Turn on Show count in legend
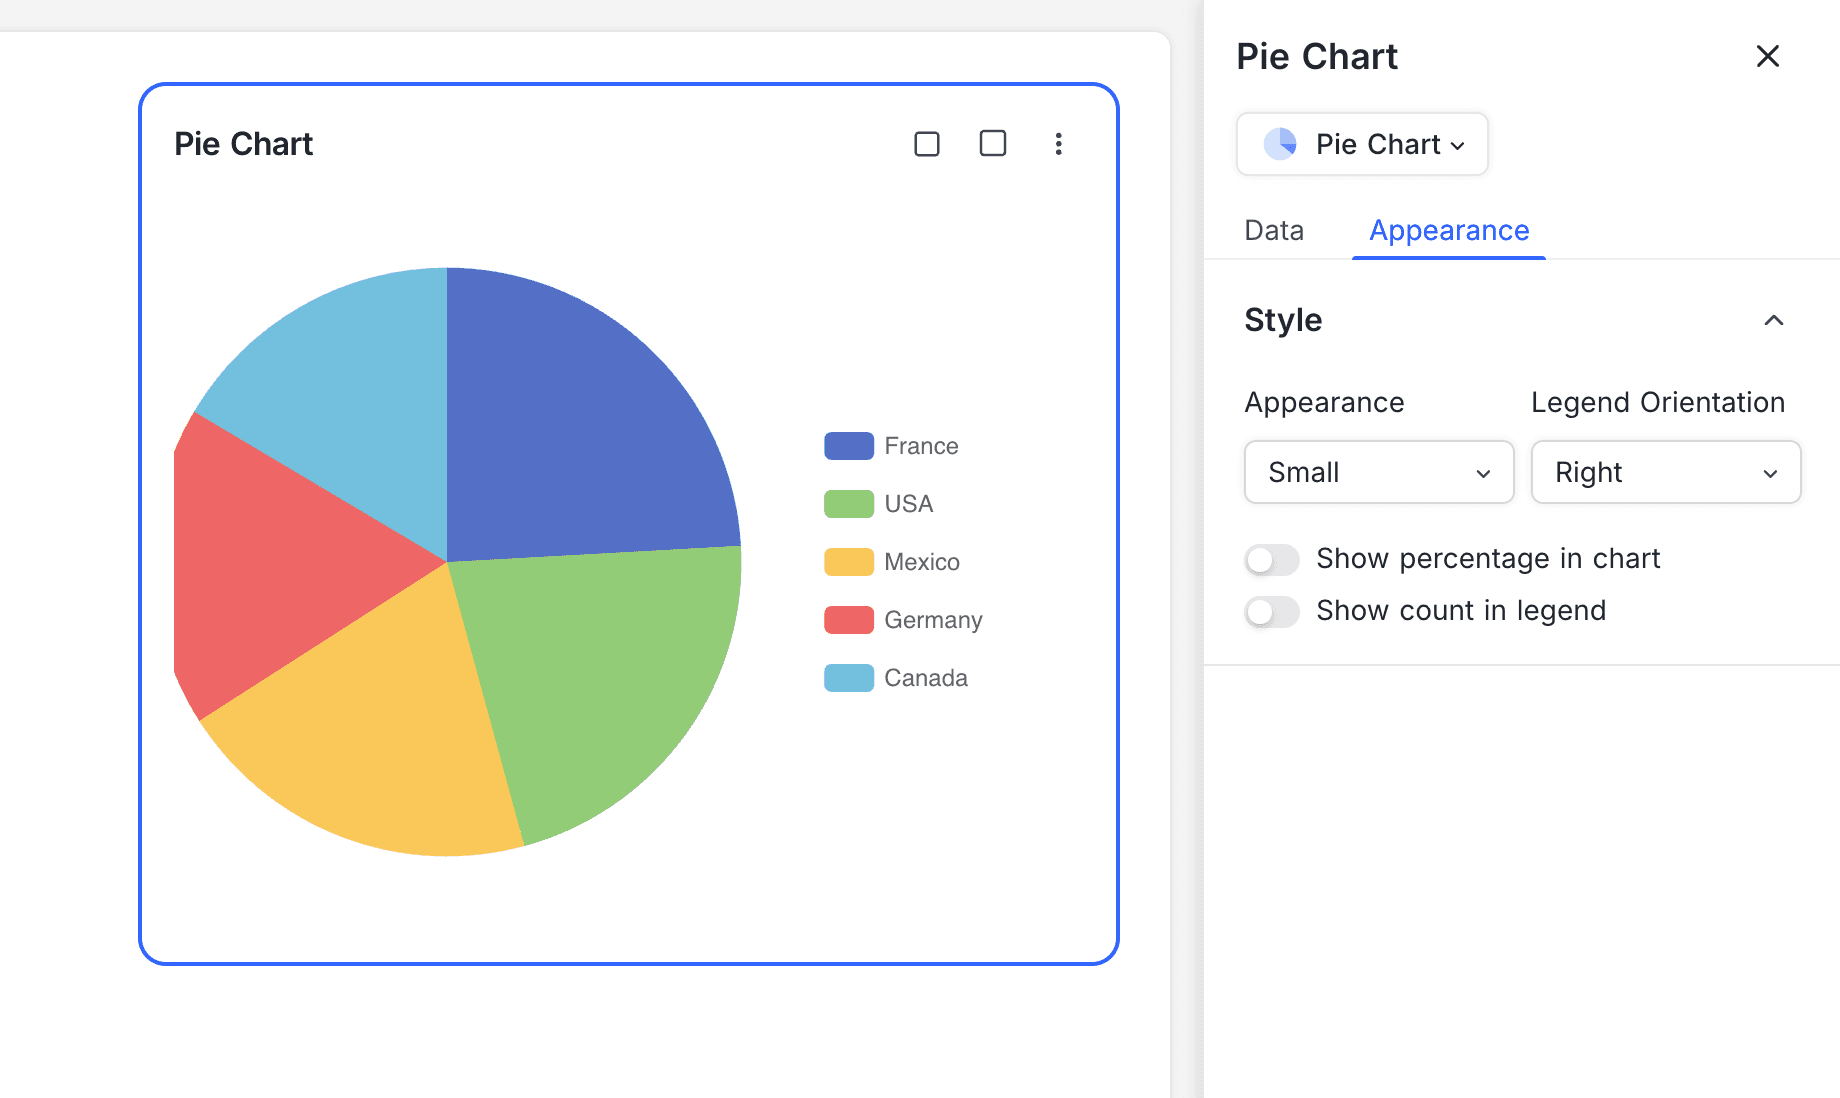 click(x=1271, y=612)
